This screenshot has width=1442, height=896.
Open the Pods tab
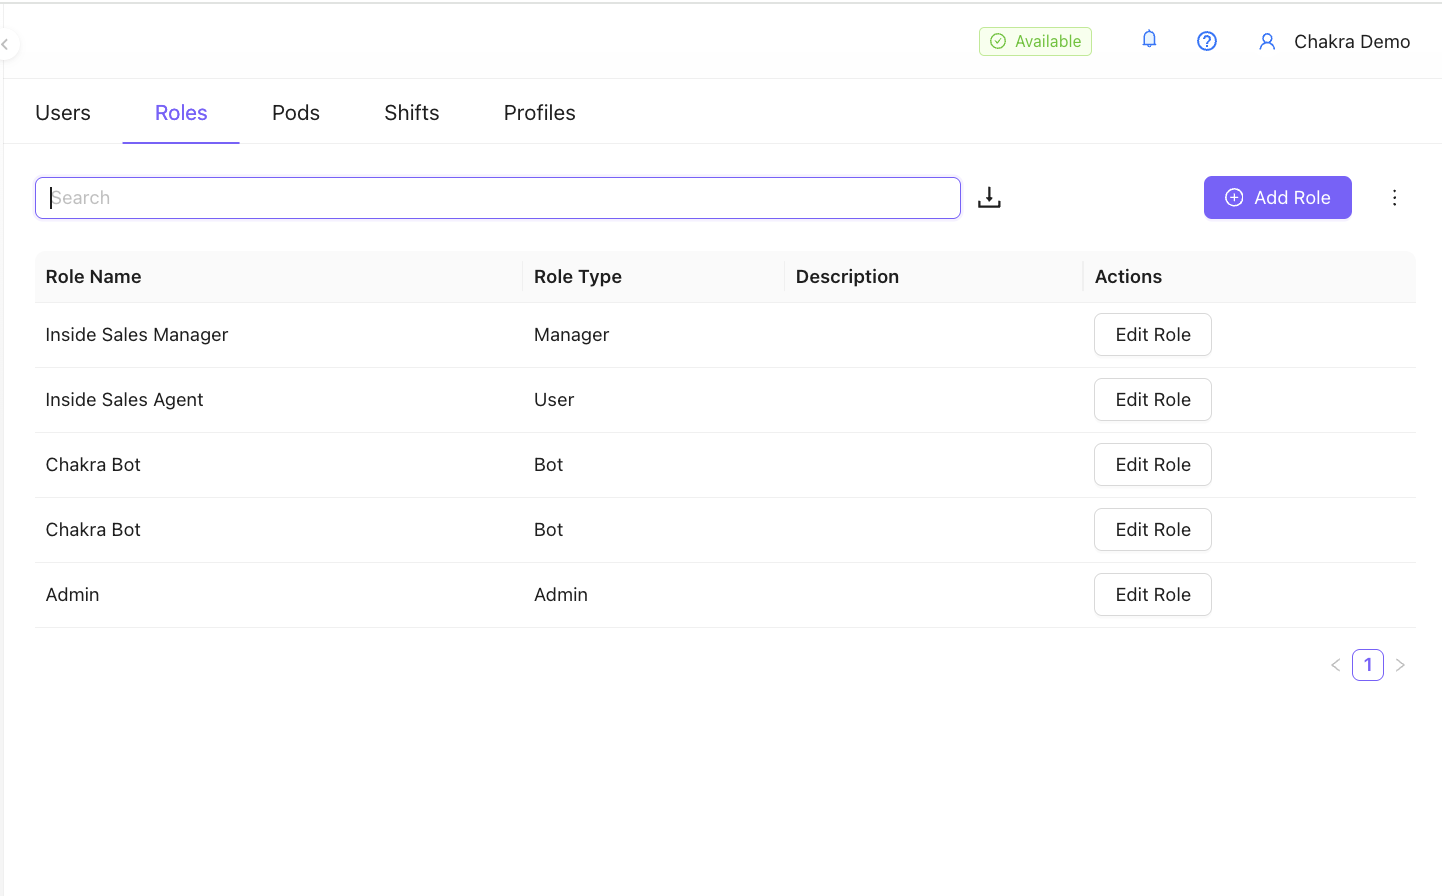[x=296, y=113]
